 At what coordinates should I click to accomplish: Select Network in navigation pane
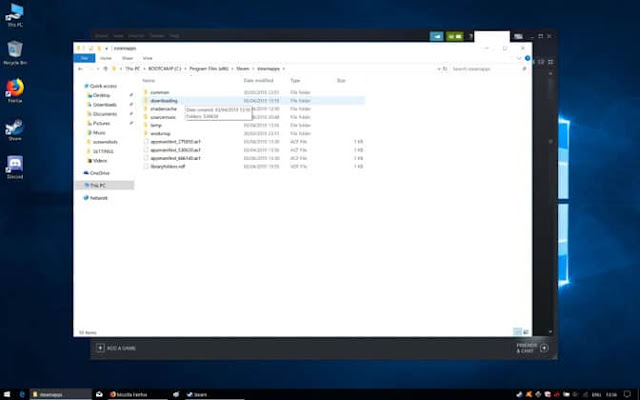[x=98, y=198]
